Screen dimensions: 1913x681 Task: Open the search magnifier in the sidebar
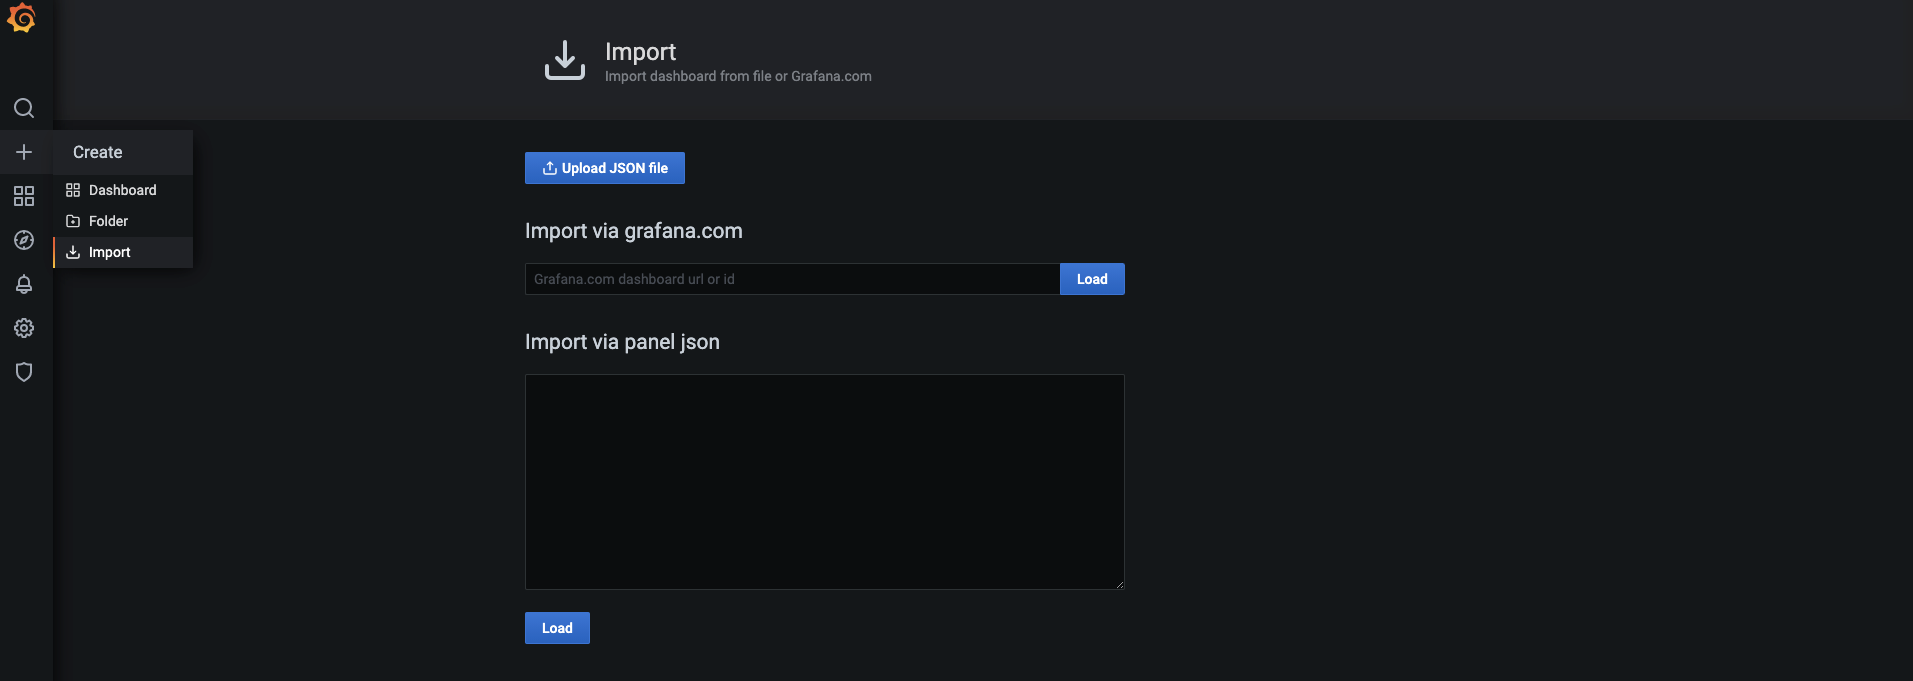(24, 108)
